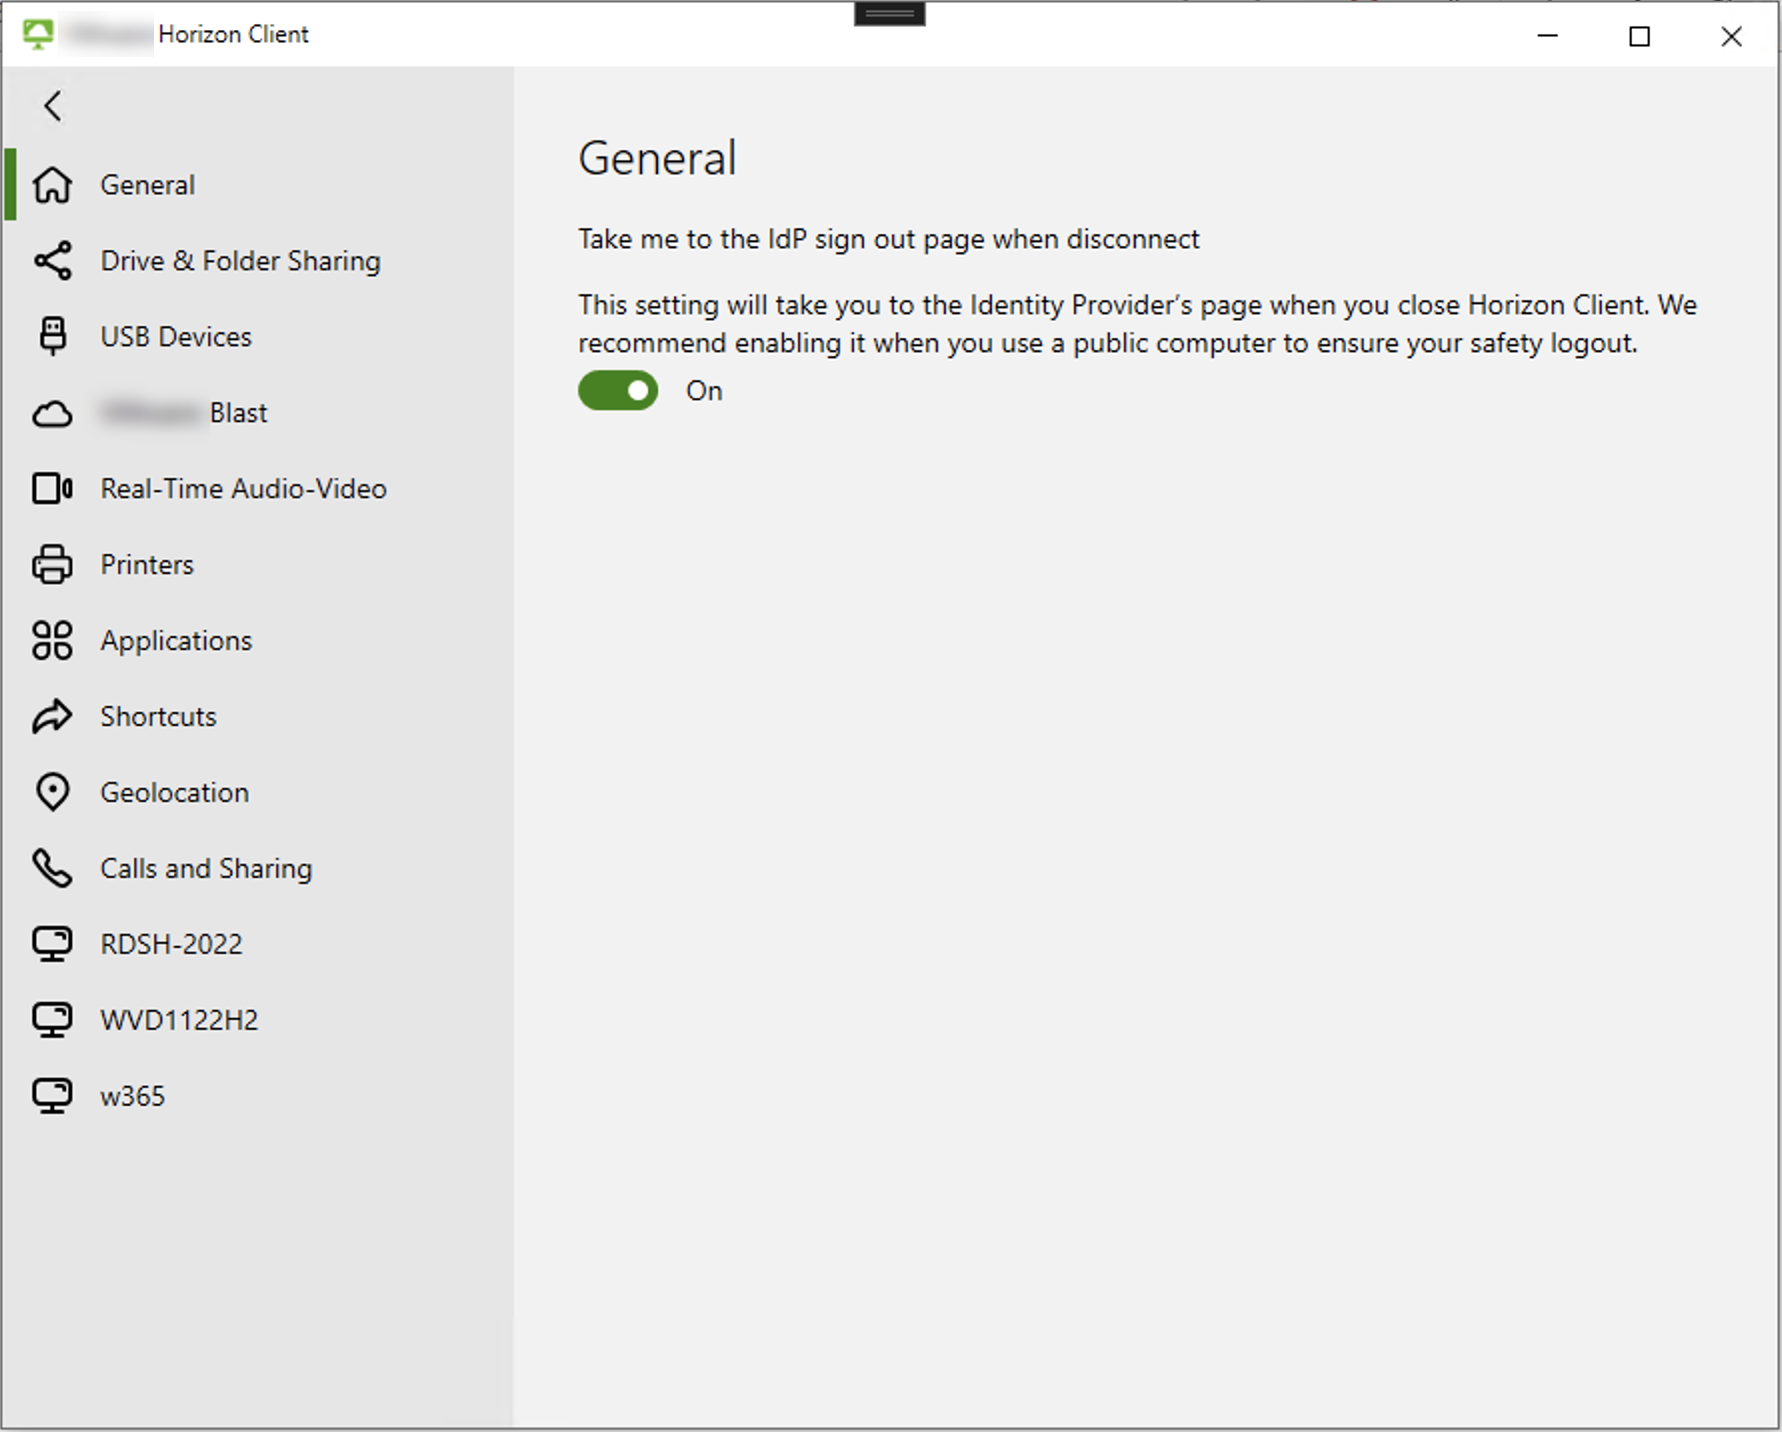Maximize the Horizon Client window

point(1640,36)
